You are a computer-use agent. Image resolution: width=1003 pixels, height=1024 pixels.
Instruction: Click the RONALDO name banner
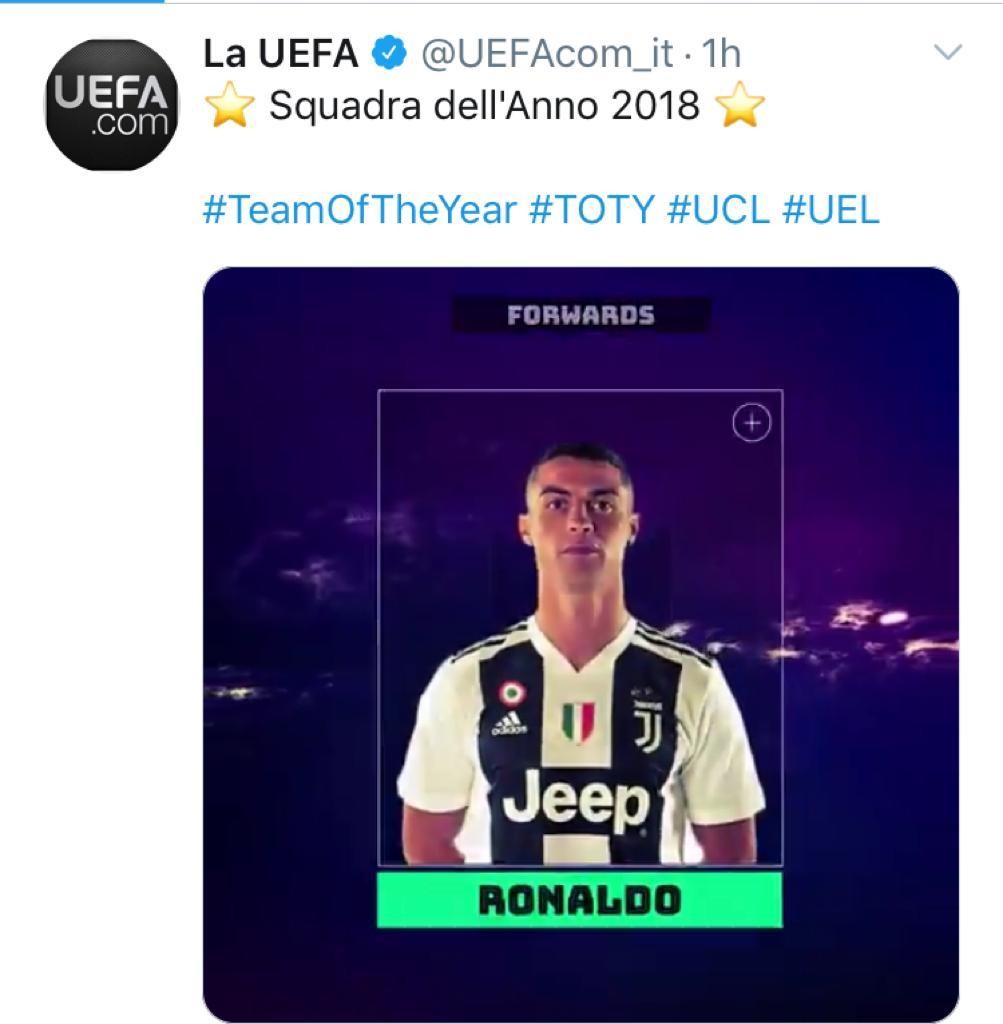point(580,901)
